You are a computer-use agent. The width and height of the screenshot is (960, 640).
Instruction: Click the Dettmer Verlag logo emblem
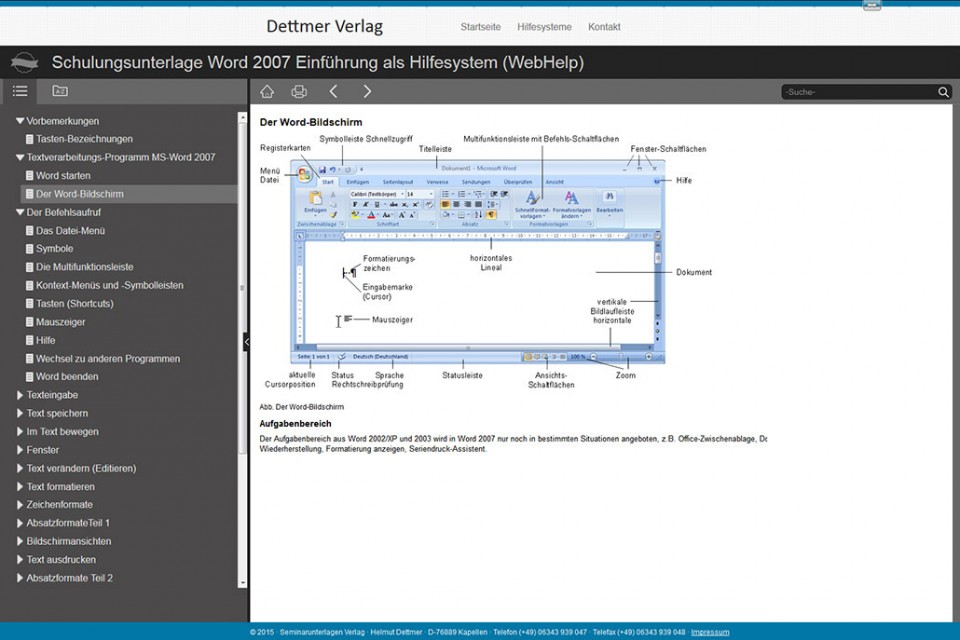coord(24,63)
